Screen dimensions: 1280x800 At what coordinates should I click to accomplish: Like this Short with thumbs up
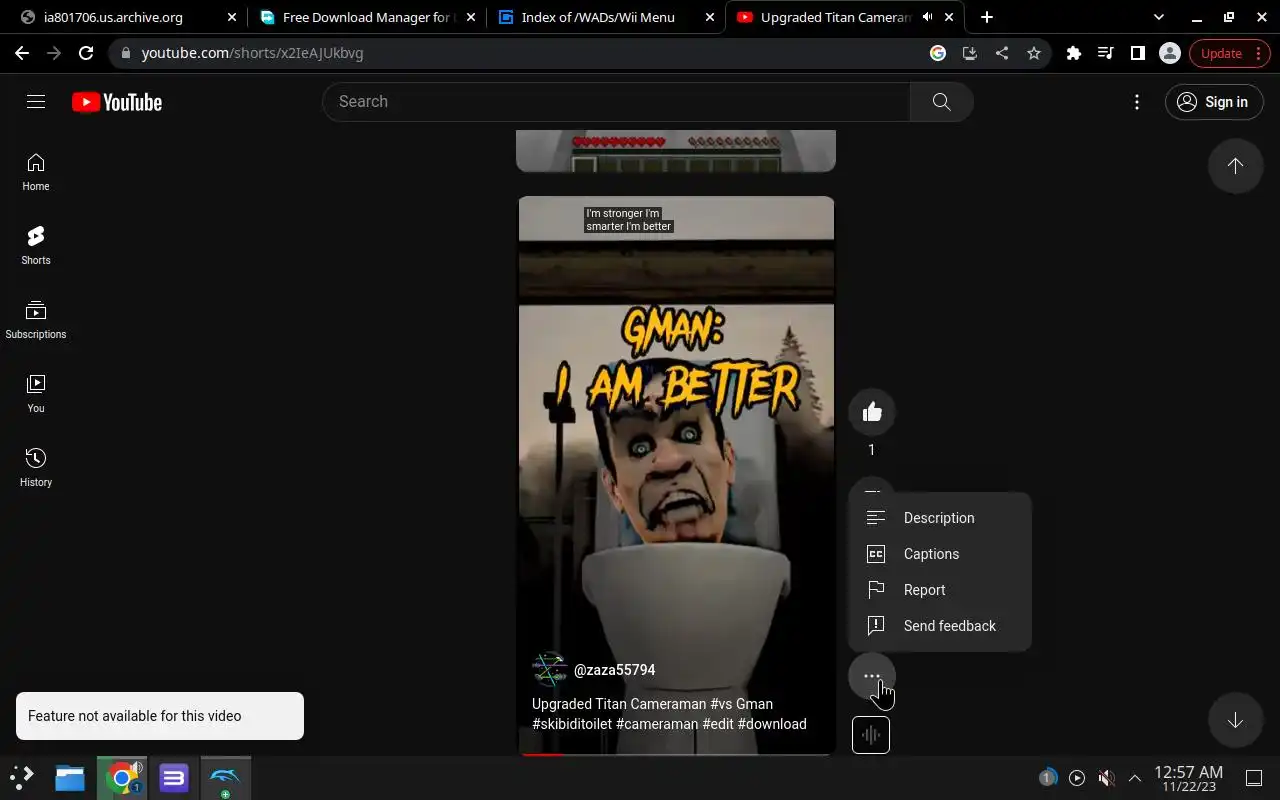(872, 412)
